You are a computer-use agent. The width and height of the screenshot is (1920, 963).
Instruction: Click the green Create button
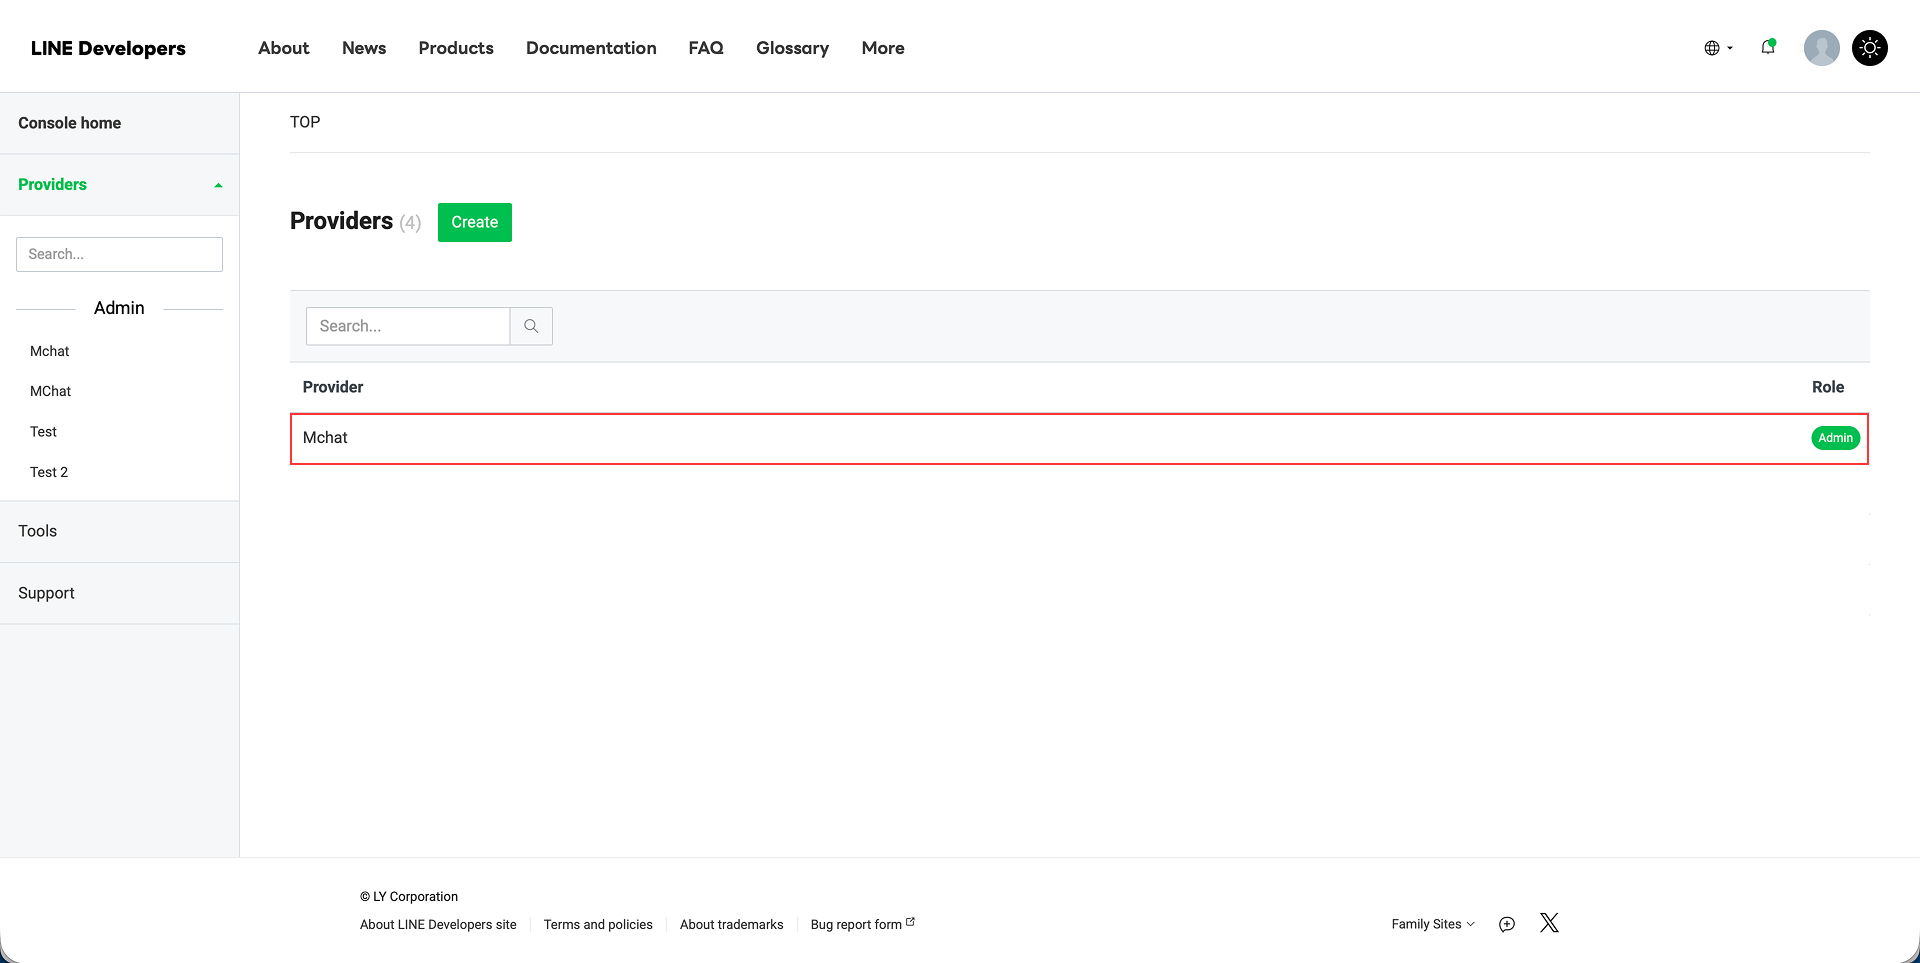474,222
